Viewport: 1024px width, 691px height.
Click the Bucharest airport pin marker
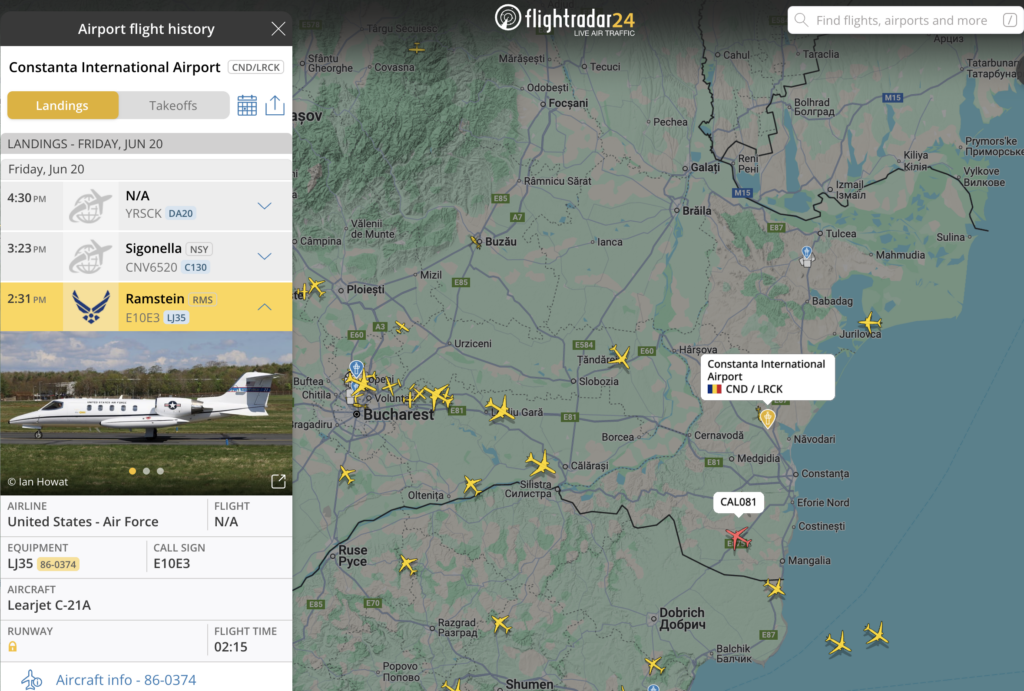point(356,370)
